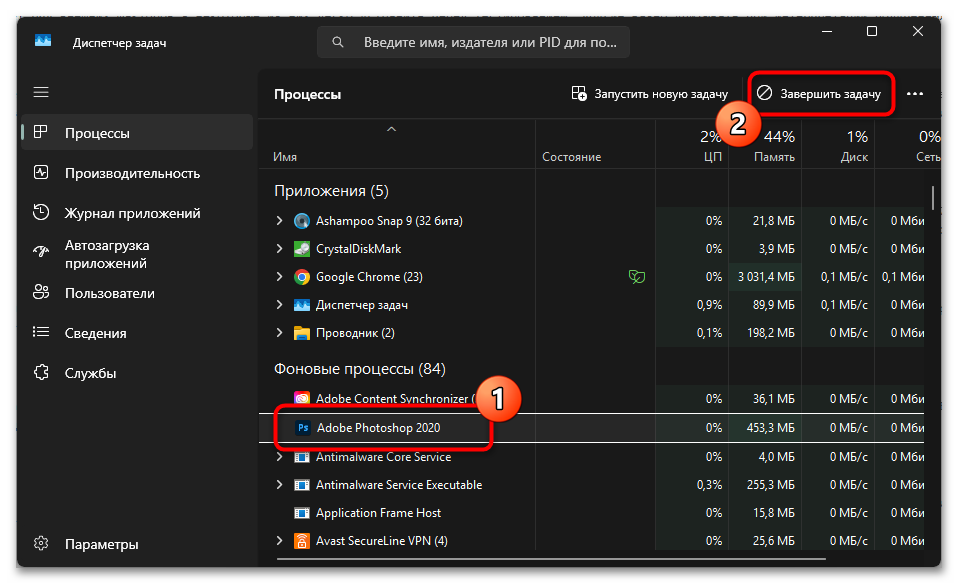Expand the CrystalDiskMark process group
This screenshot has height=584, width=958.
(x=280, y=249)
